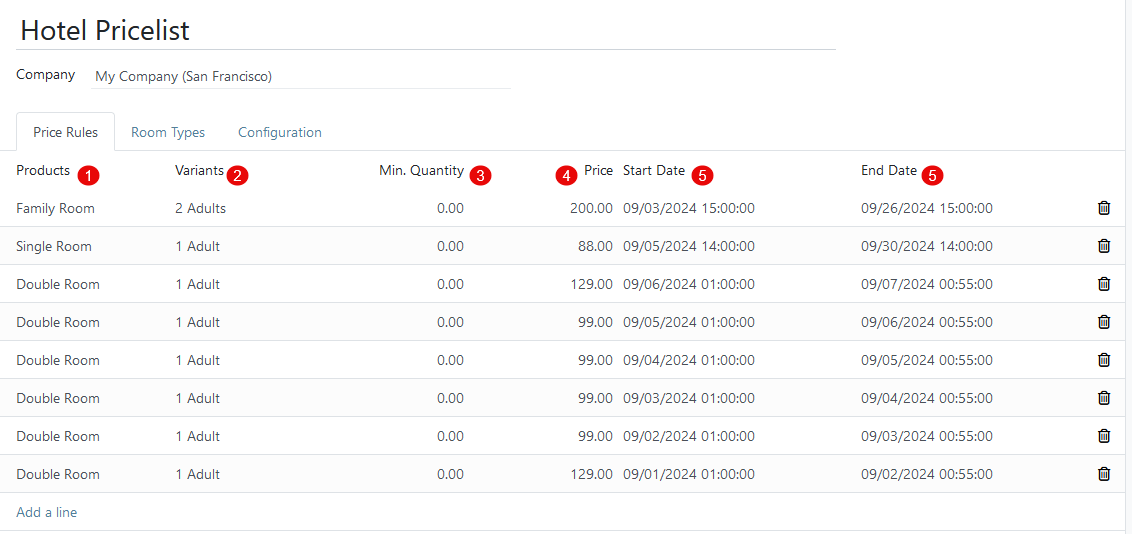Open the Company dropdown field

(300, 76)
